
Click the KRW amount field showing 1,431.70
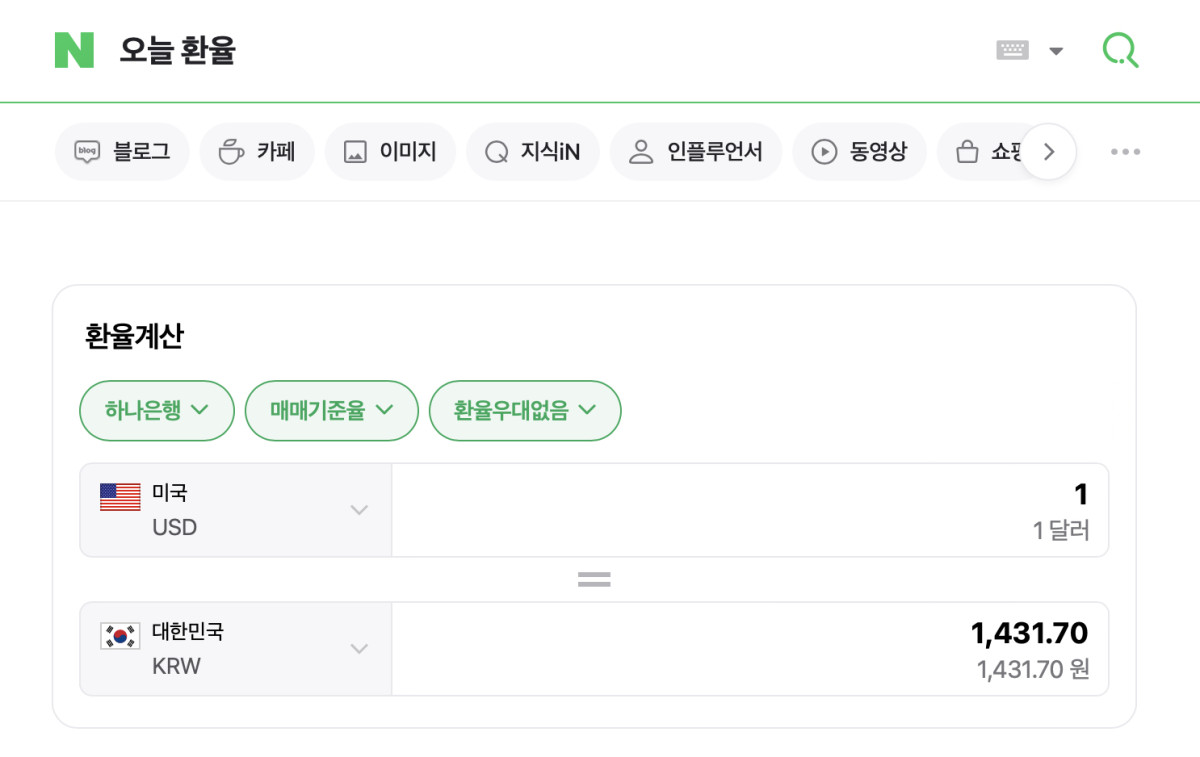point(750,649)
